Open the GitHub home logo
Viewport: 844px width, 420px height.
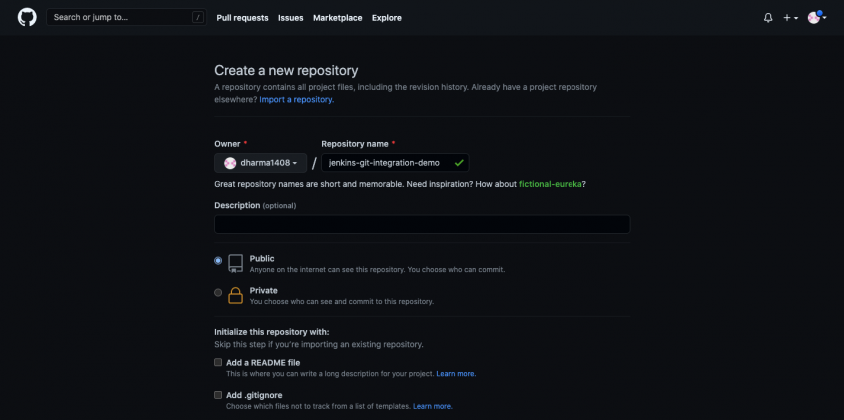coord(27,17)
